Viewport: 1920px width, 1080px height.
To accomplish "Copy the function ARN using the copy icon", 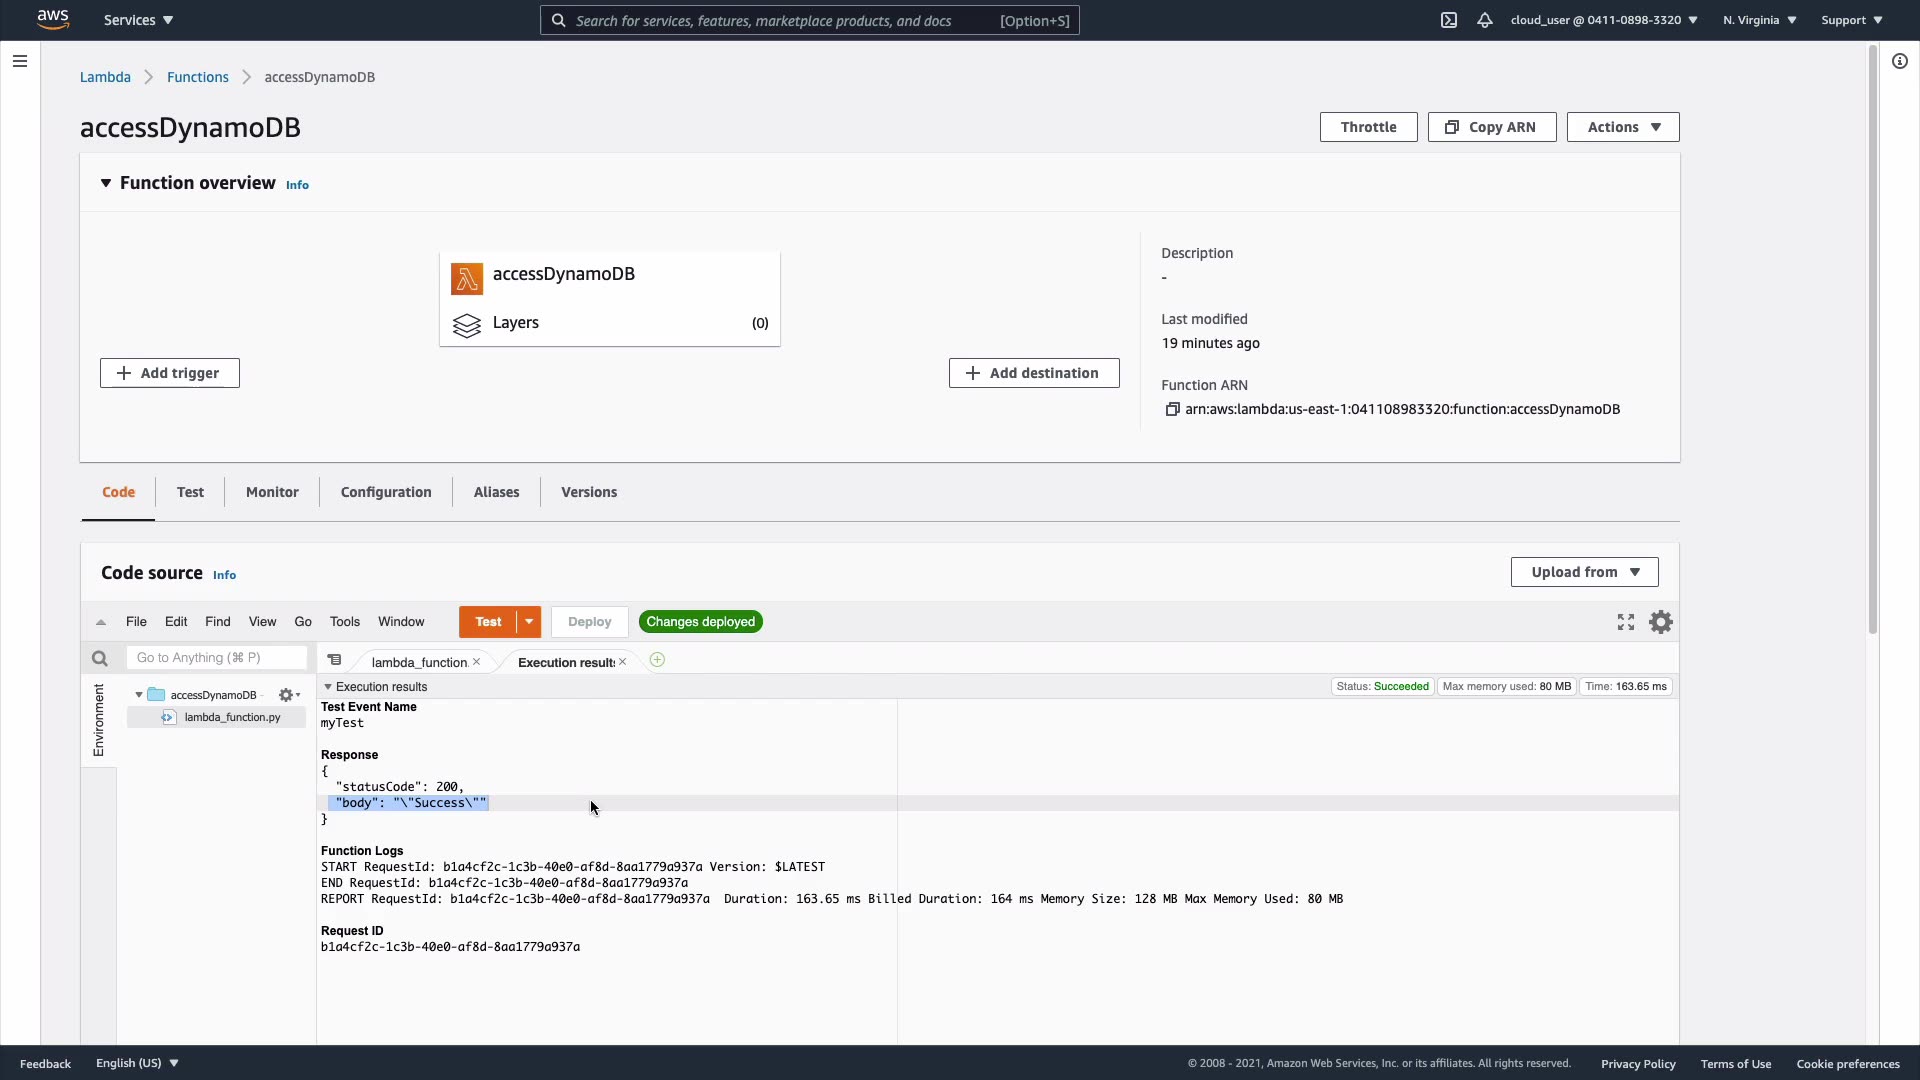I will 1172,409.
